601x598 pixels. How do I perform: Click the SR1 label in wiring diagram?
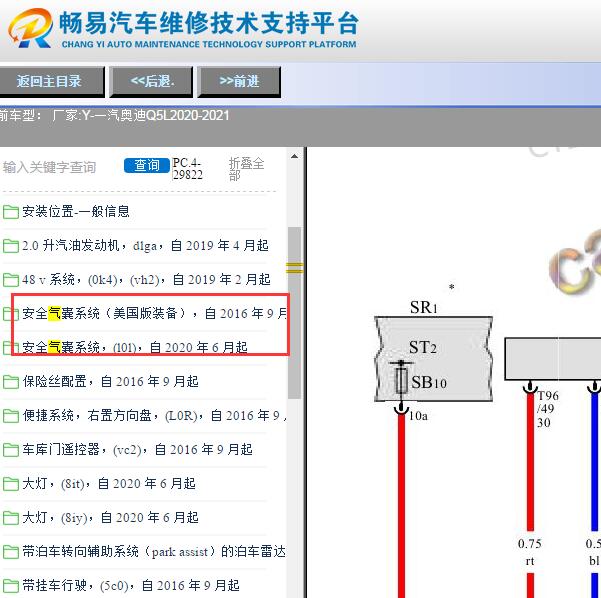tap(424, 307)
